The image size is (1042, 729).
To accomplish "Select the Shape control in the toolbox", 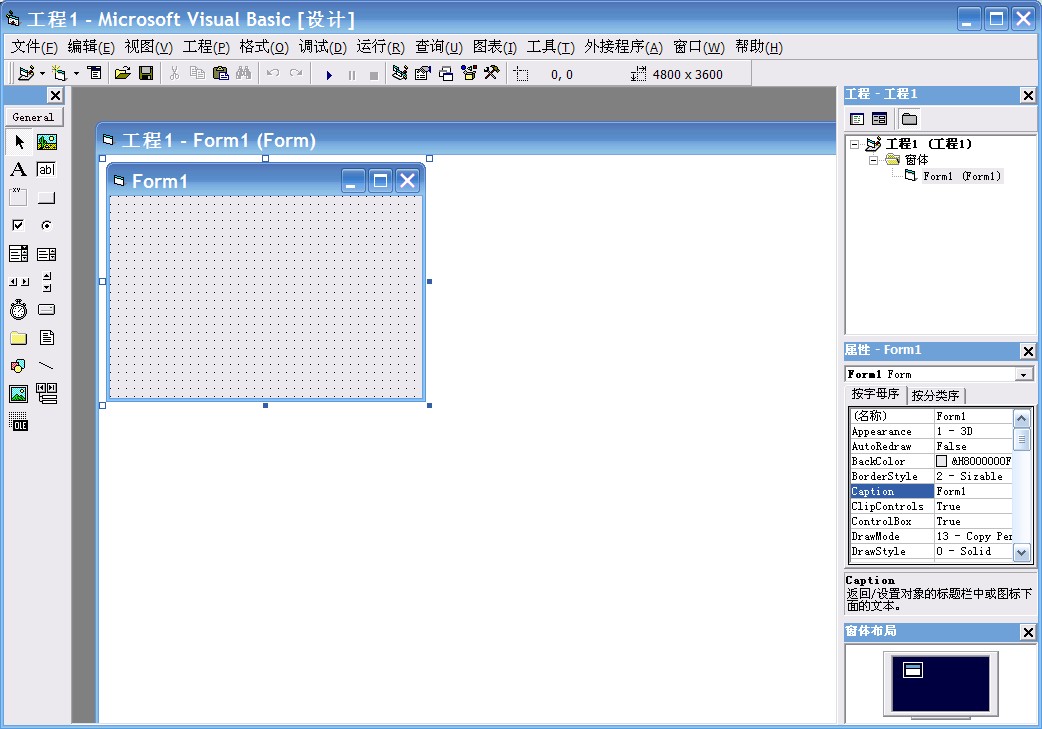I will coord(19,365).
